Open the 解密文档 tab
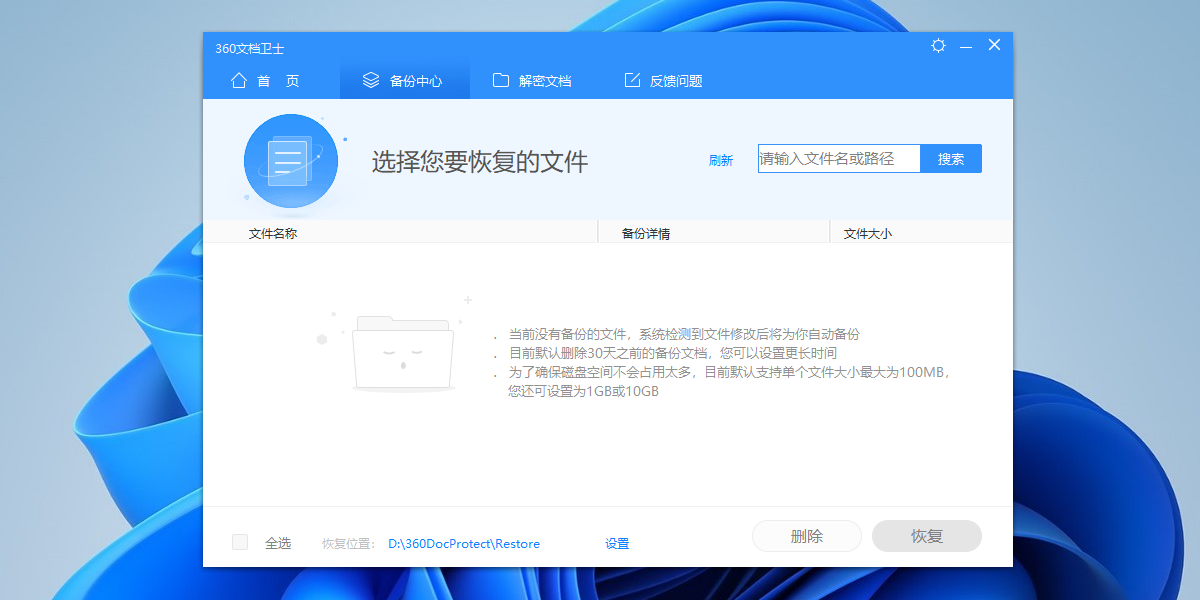1200x600 pixels. pyautogui.click(x=532, y=81)
